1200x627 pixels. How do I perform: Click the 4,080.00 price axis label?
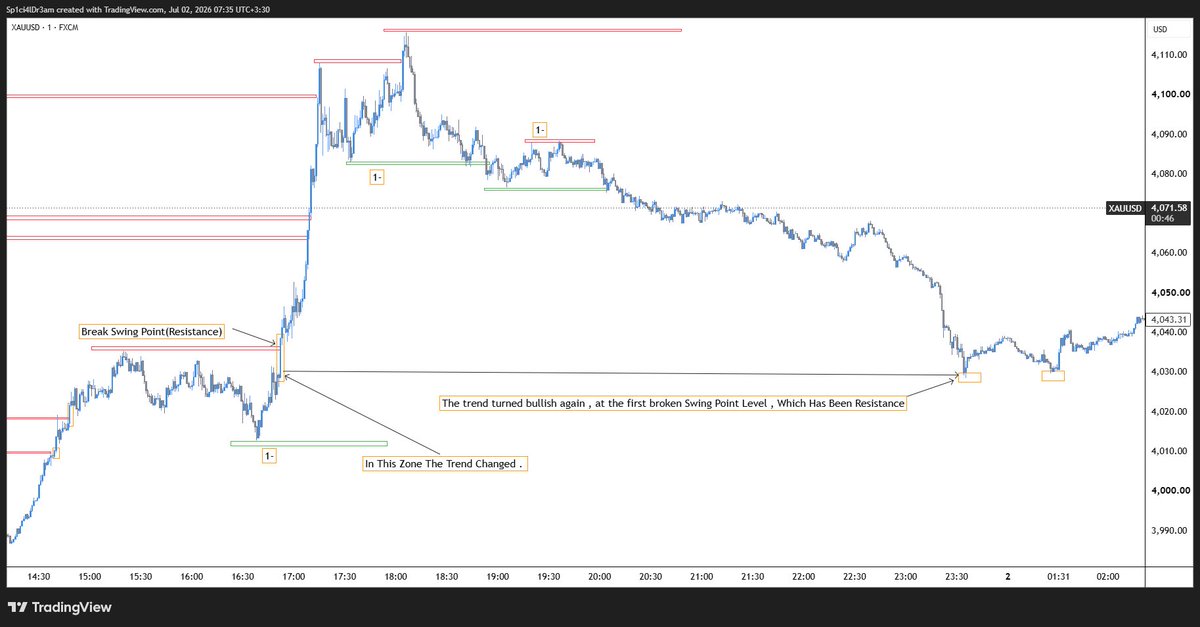[1169, 174]
